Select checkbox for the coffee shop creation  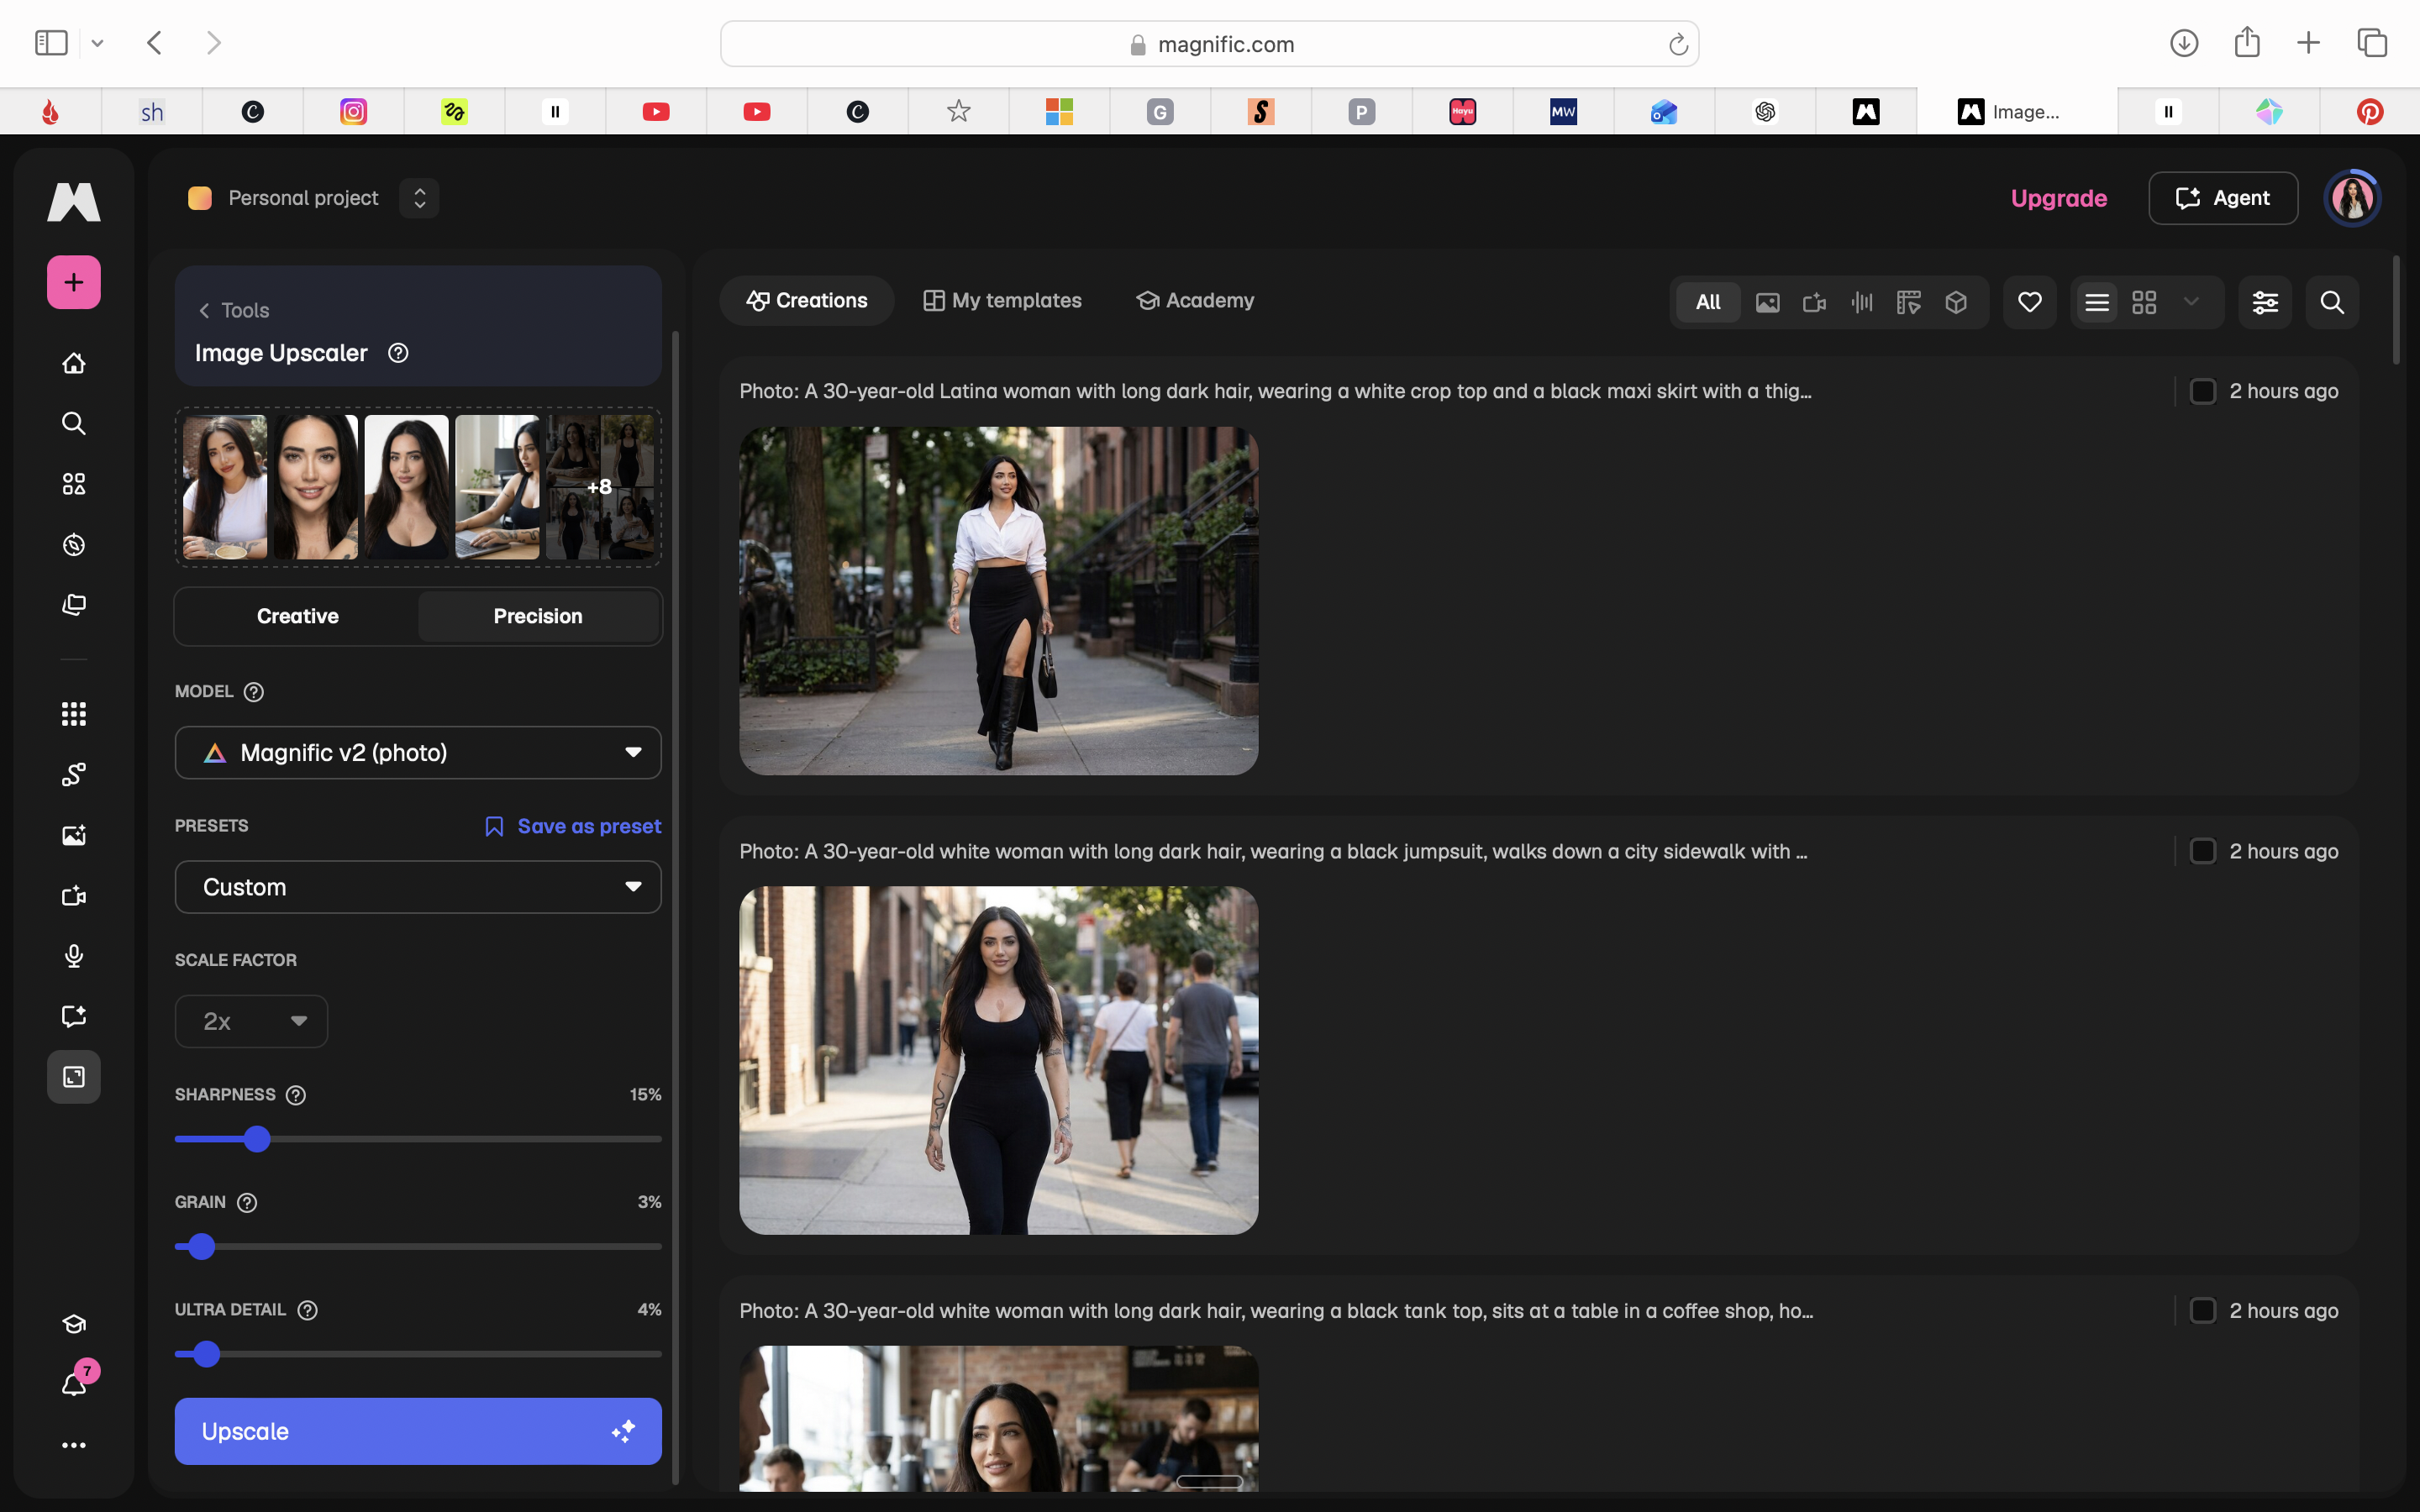coord(2202,1311)
